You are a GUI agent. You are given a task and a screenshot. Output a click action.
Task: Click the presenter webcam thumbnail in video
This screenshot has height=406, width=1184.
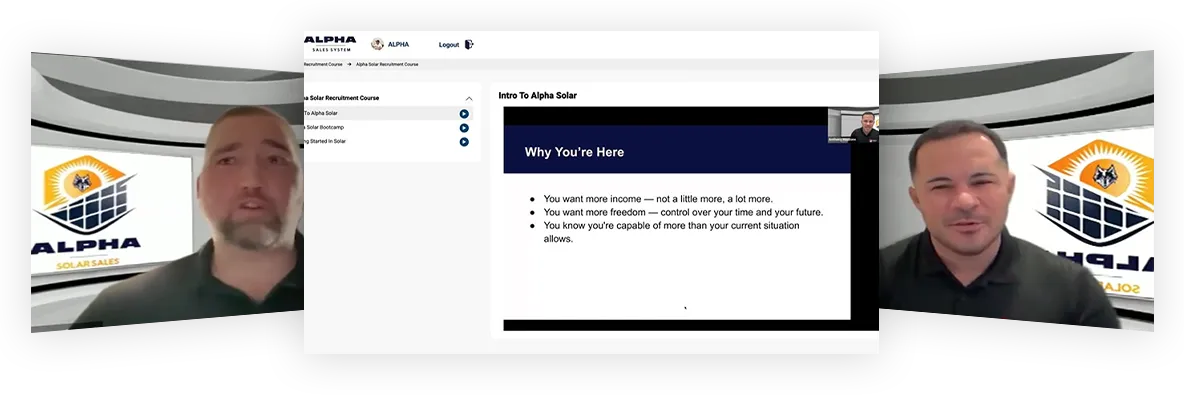[x=853, y=125]
